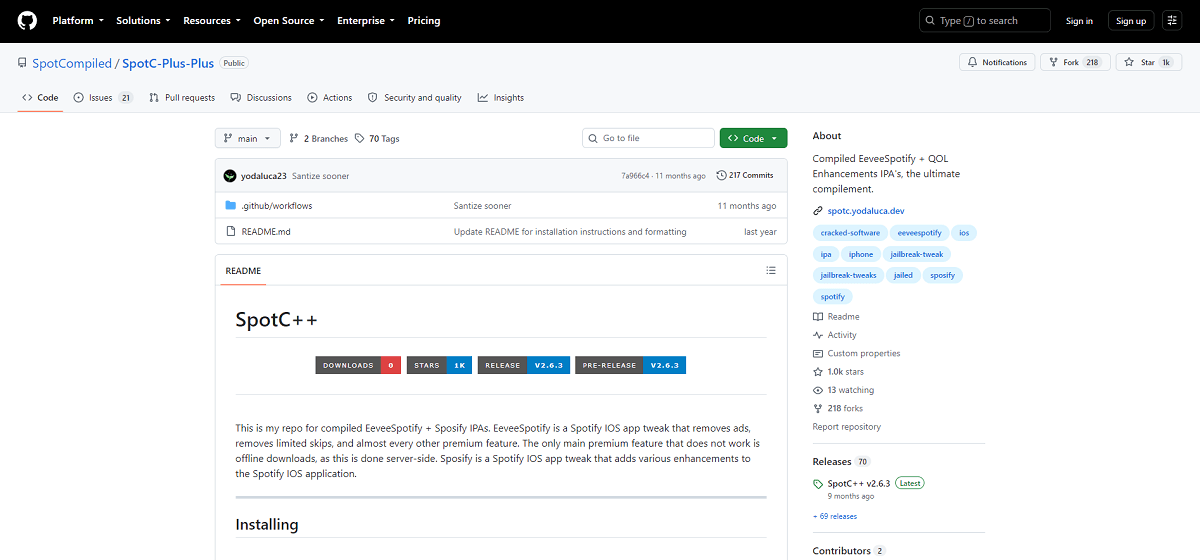Go to the Pricing page
Viewport: 1200px width, 560px height.
[424, 20]
